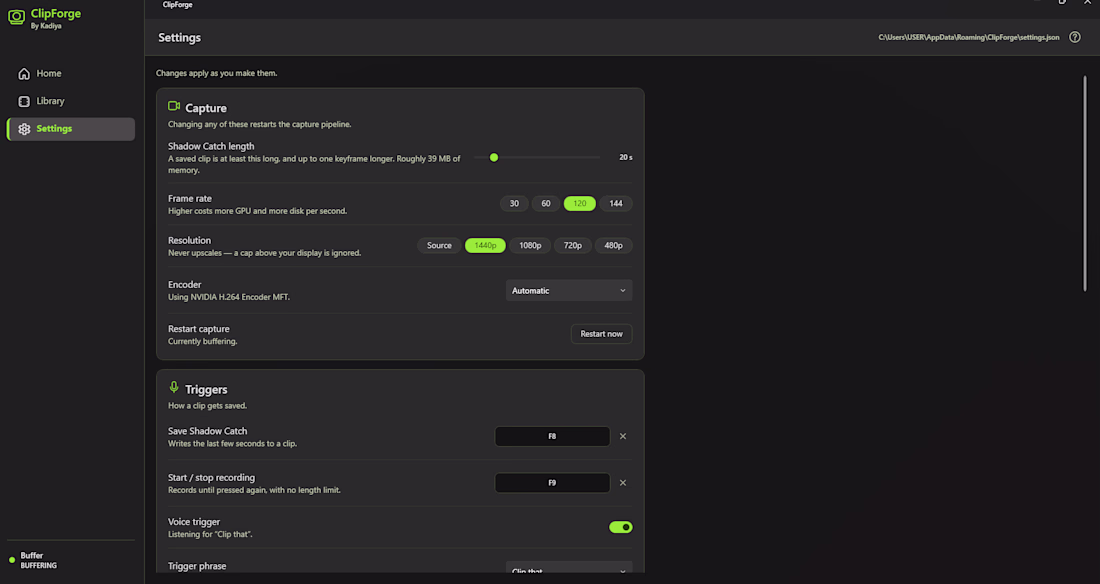1100x584 pixels.
Task: Click the "Listening for "Clip that"." text
Action: pyautogui.click(x=210, y=534)
